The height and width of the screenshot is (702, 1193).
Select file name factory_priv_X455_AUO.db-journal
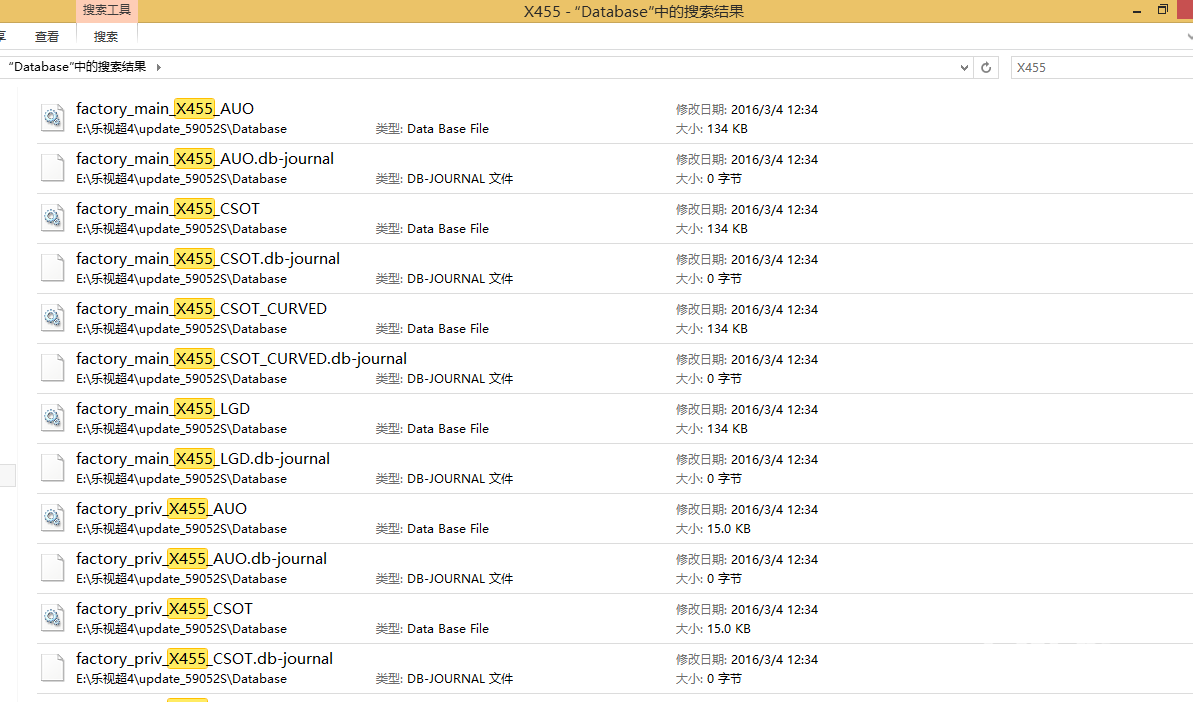click(202, 559)
